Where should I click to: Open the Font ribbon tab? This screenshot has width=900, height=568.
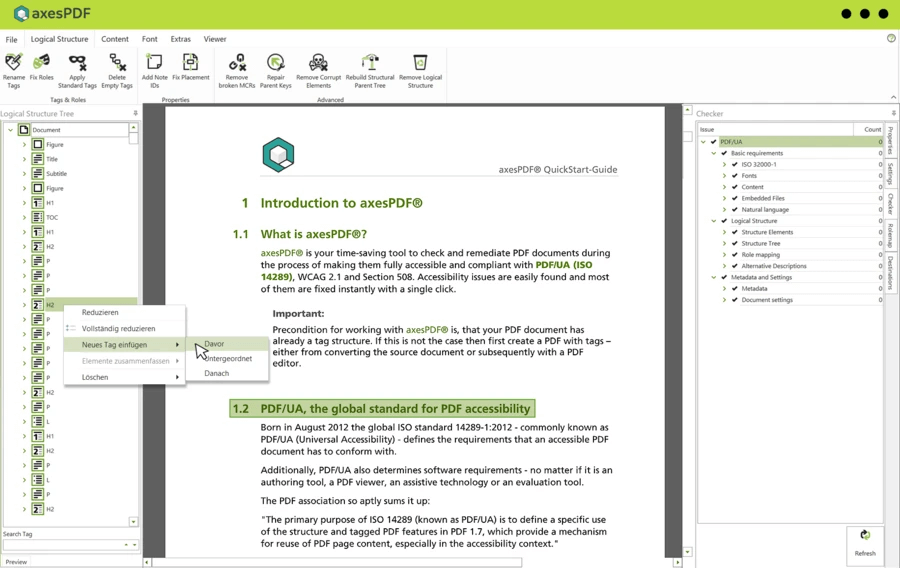point(149,39)
